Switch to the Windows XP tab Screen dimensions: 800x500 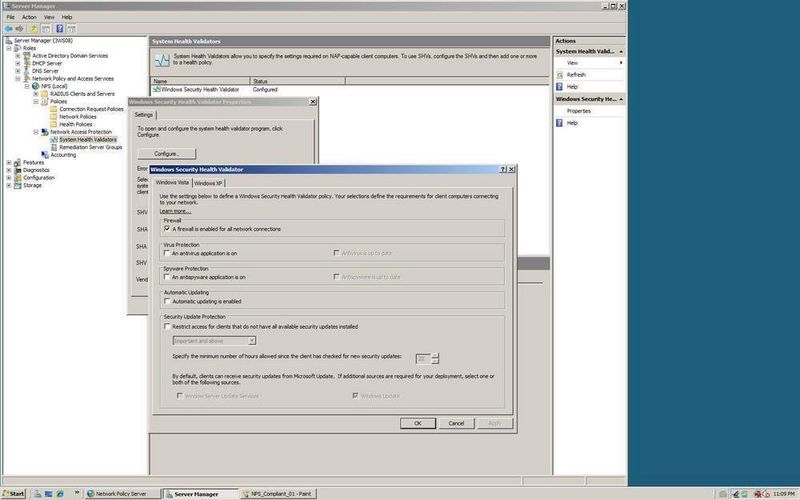coord(208,183)
